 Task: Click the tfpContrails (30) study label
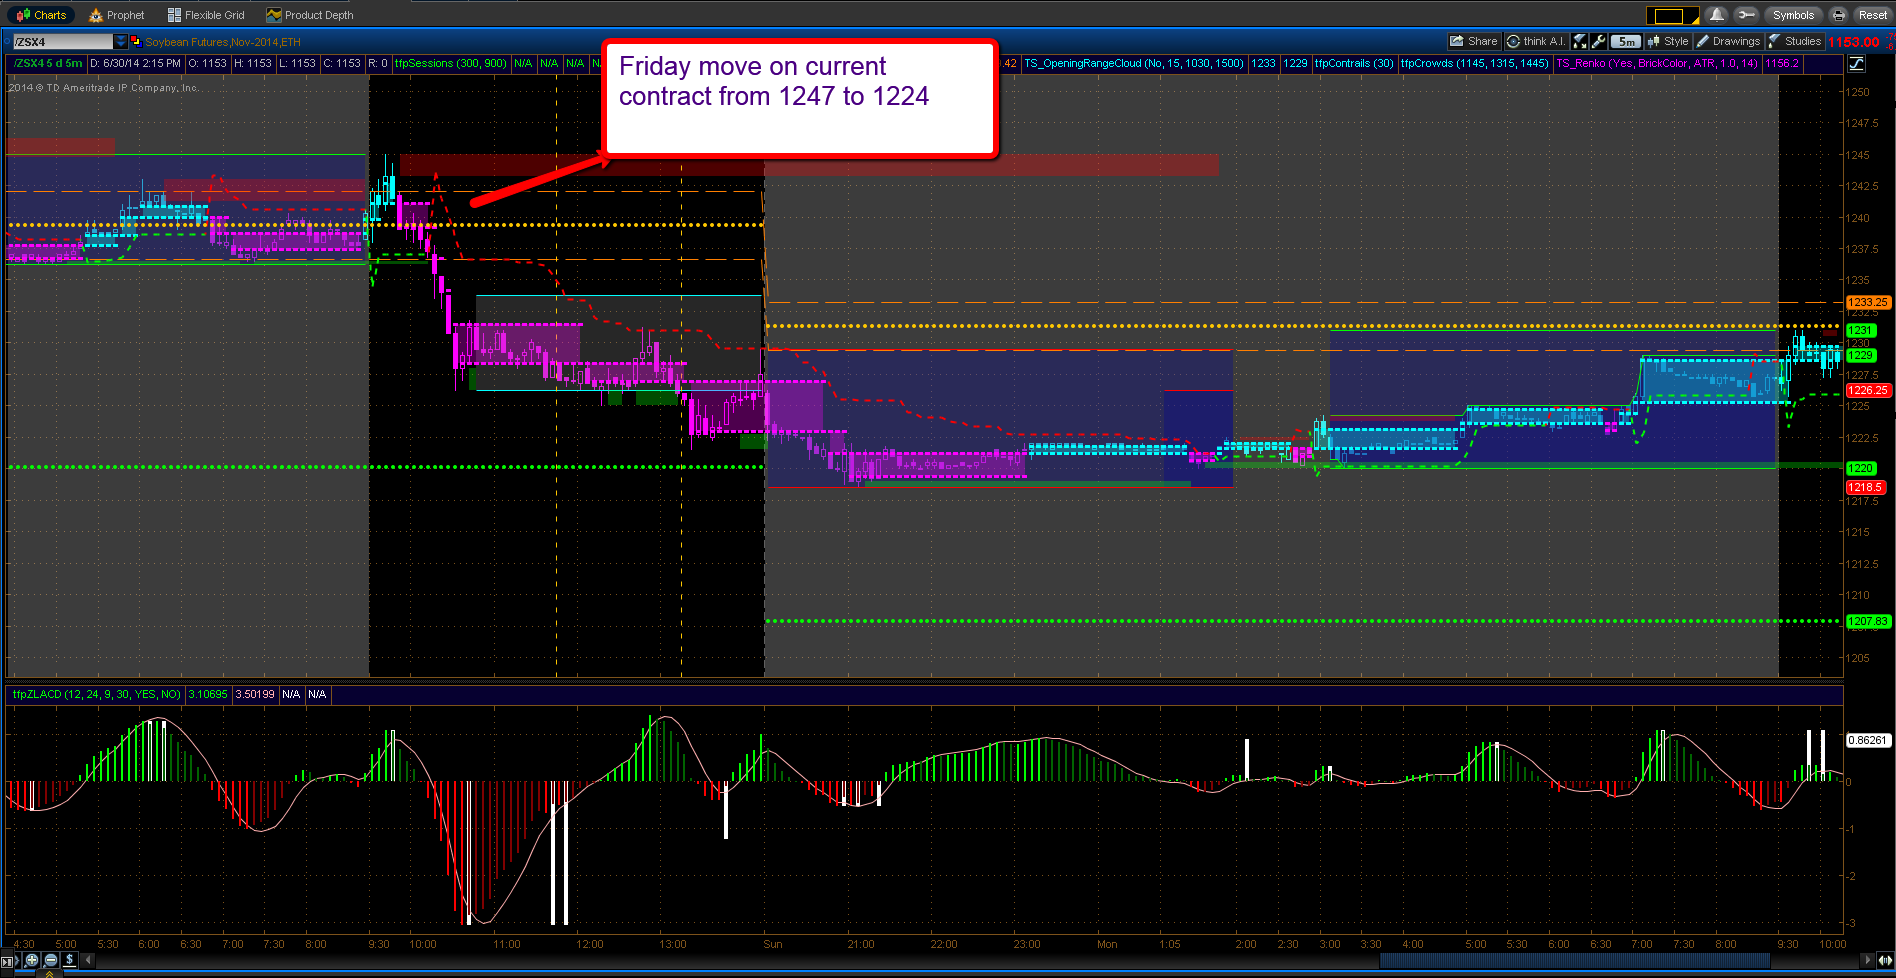click(x=1354, y=63)
